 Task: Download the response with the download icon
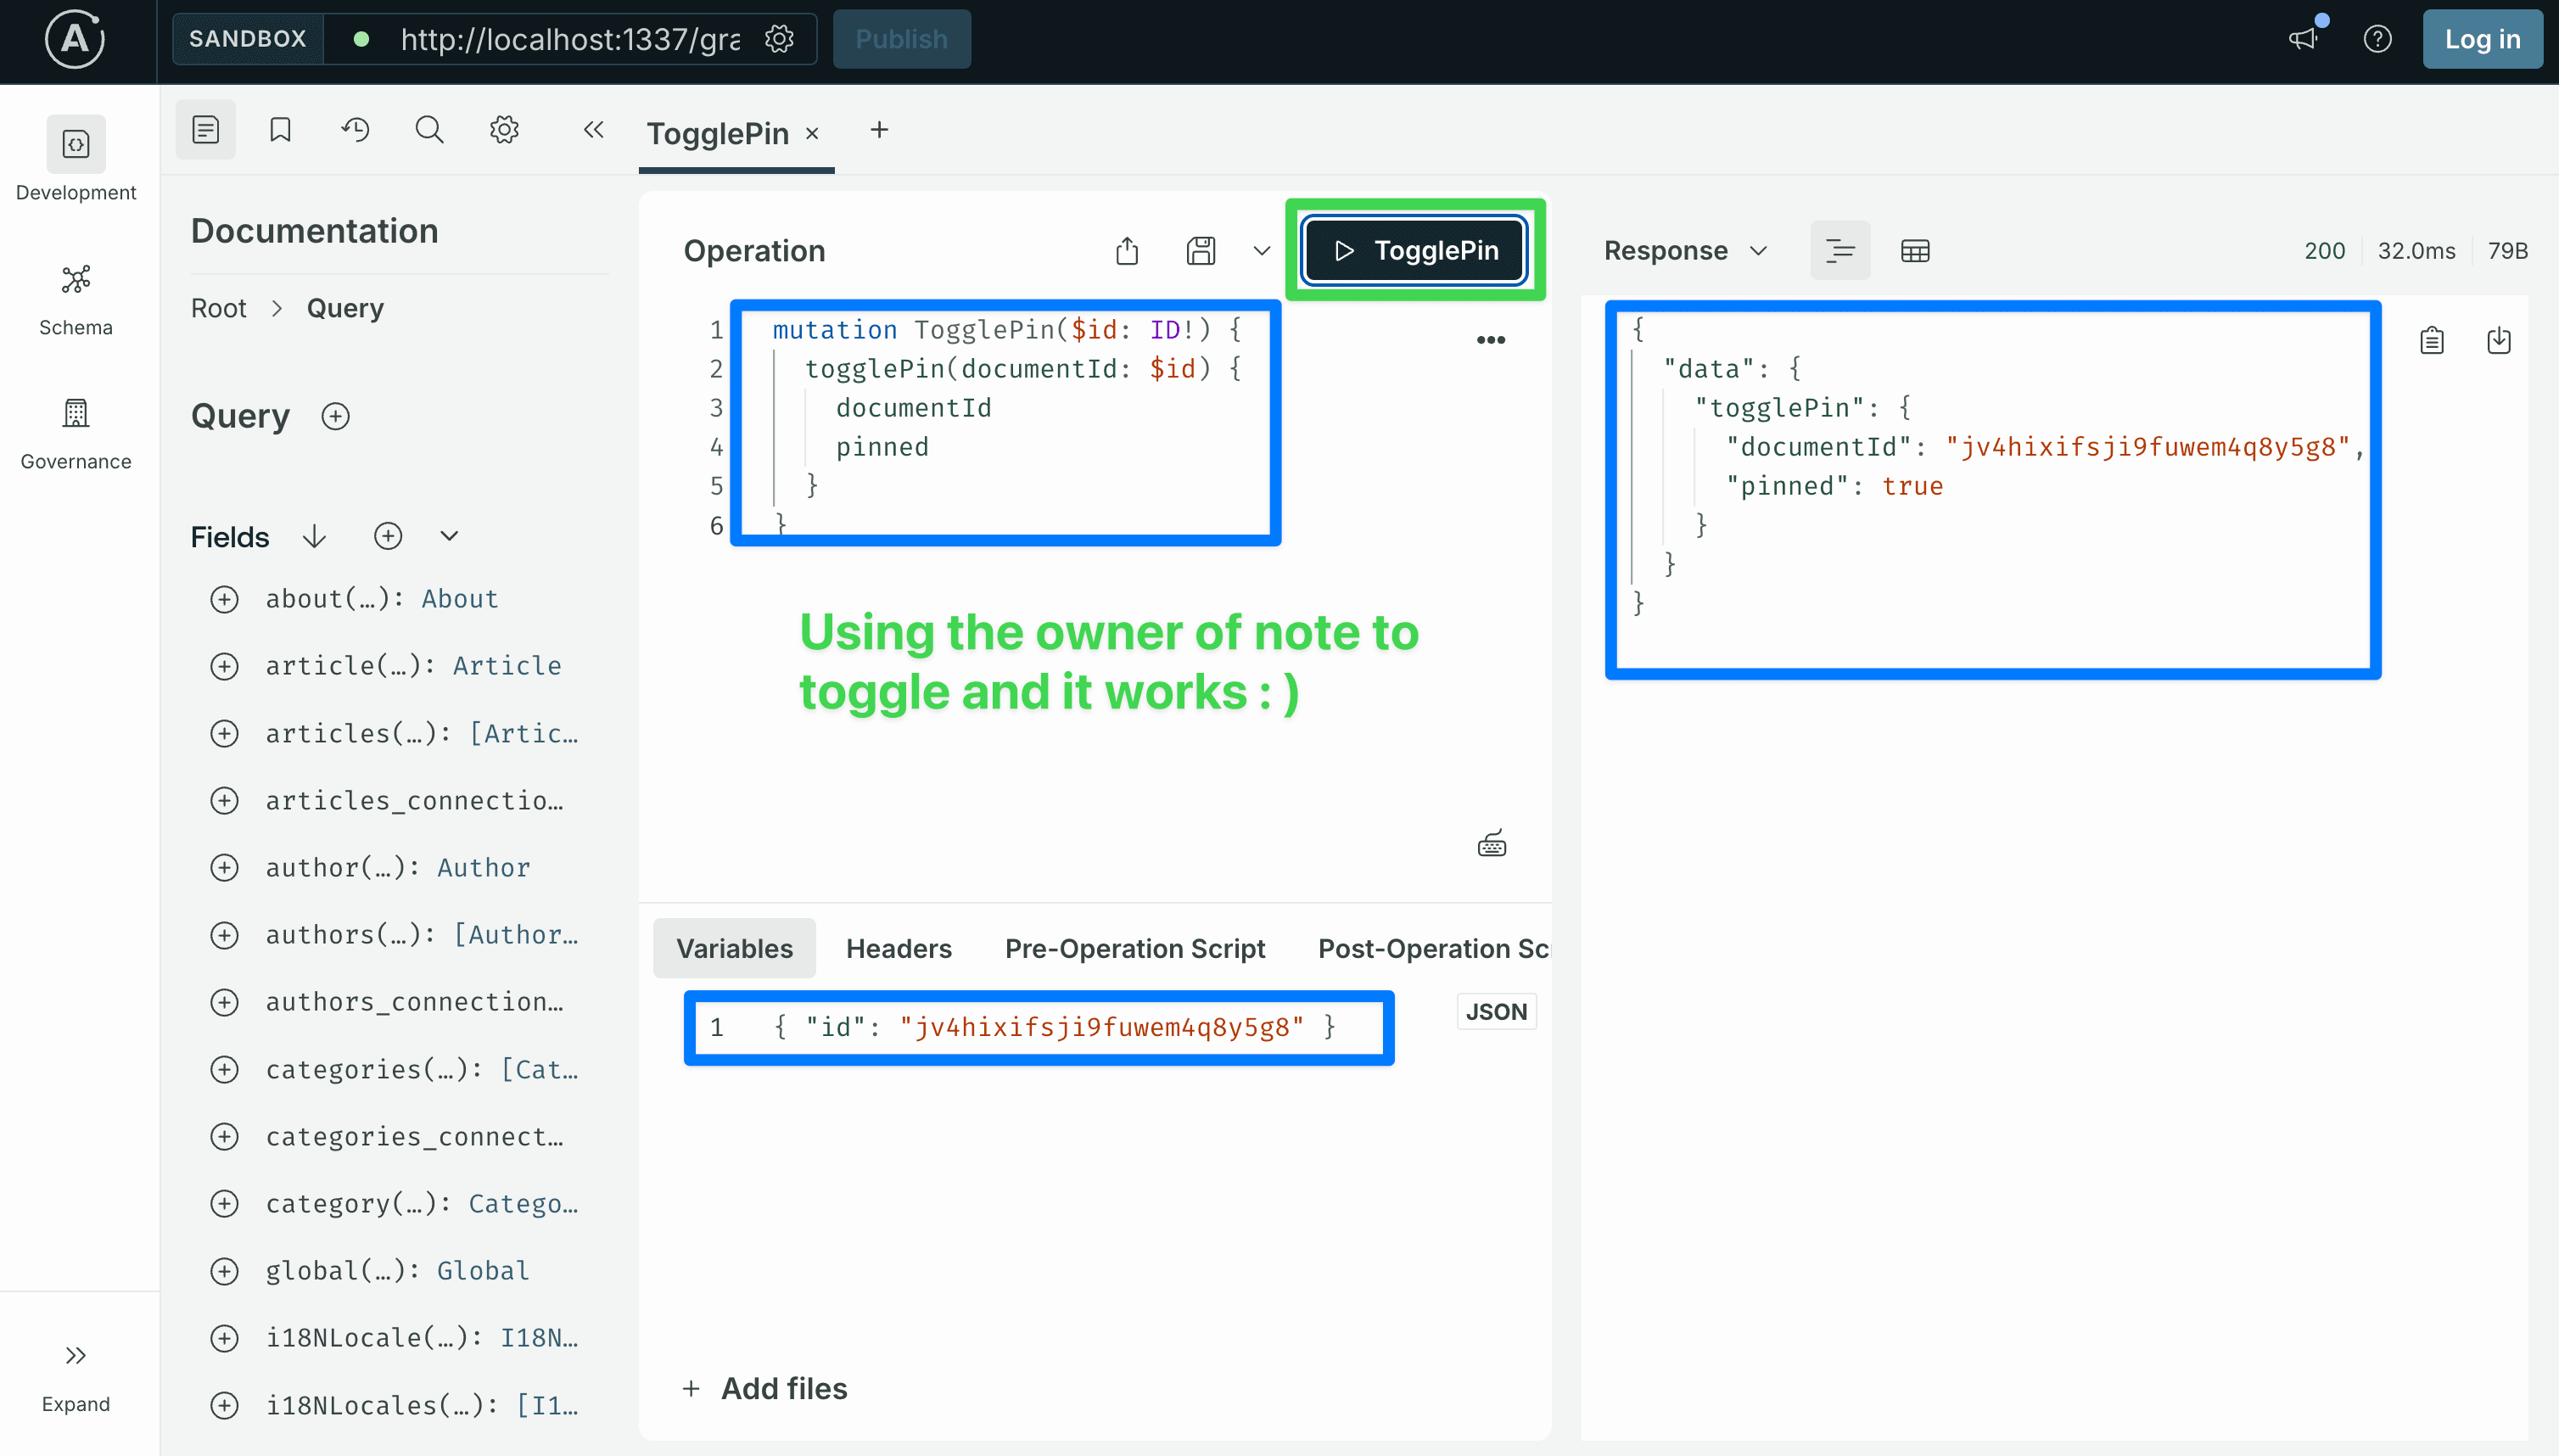pos(2498,341)
